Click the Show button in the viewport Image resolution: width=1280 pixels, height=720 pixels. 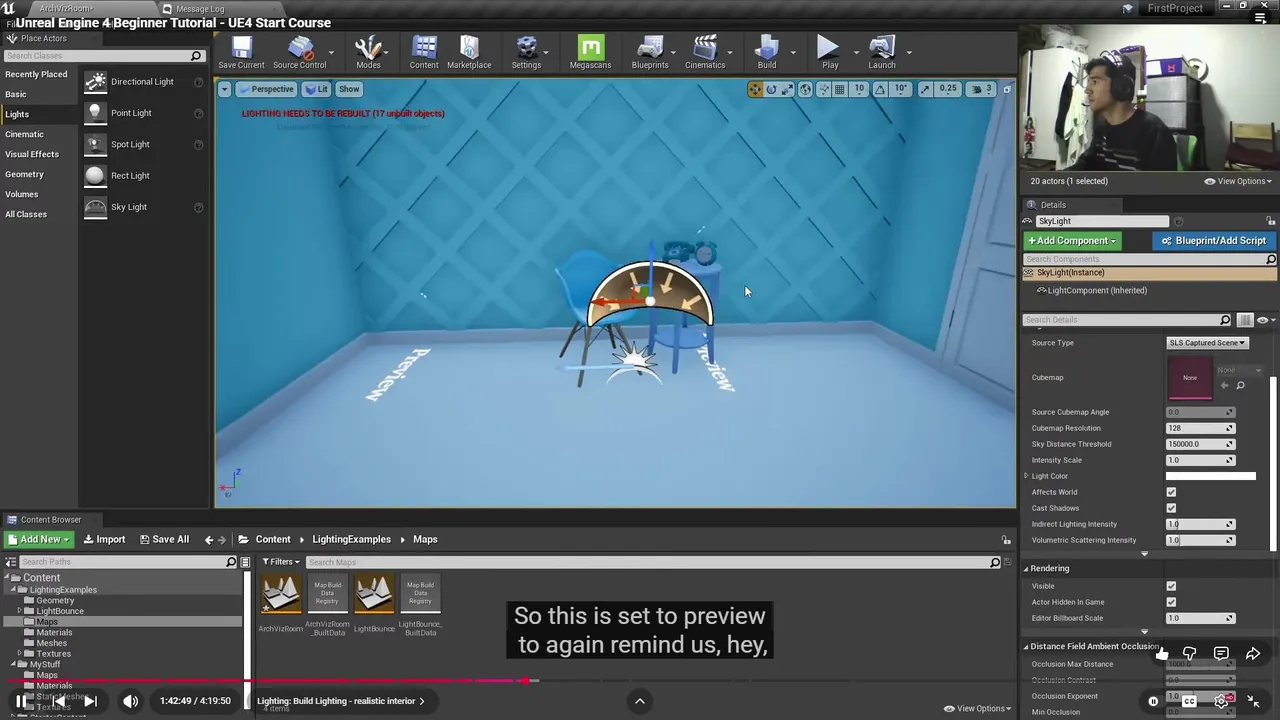[x=349, y=89]
